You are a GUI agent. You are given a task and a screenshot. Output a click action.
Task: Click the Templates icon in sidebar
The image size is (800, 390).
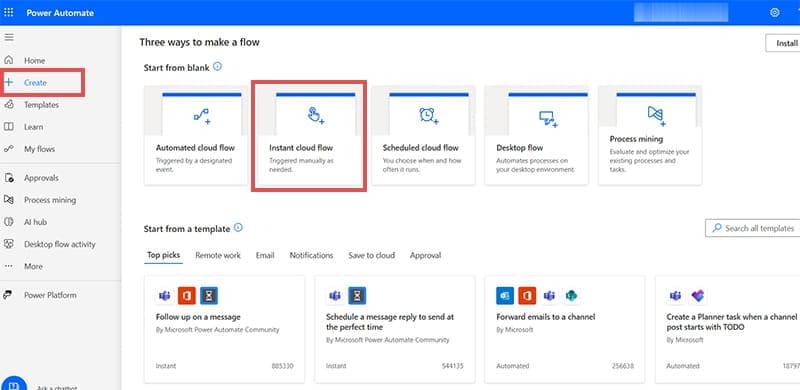point(9,105)
